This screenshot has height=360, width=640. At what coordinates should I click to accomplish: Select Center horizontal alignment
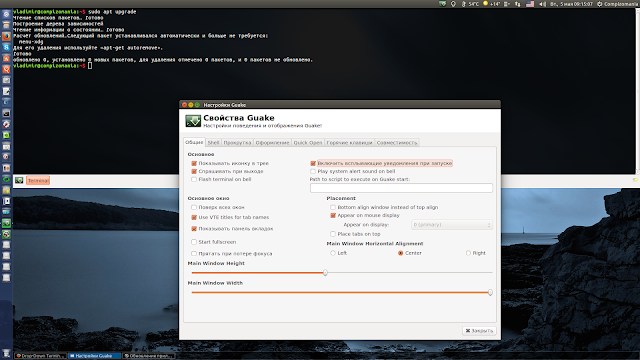coord(401,253)
